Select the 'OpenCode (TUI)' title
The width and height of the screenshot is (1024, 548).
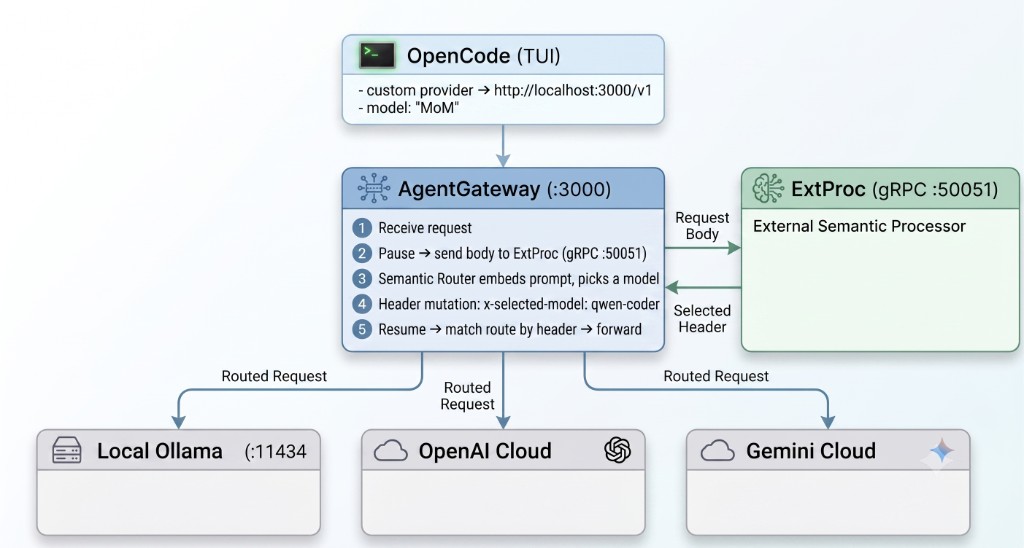483,56
